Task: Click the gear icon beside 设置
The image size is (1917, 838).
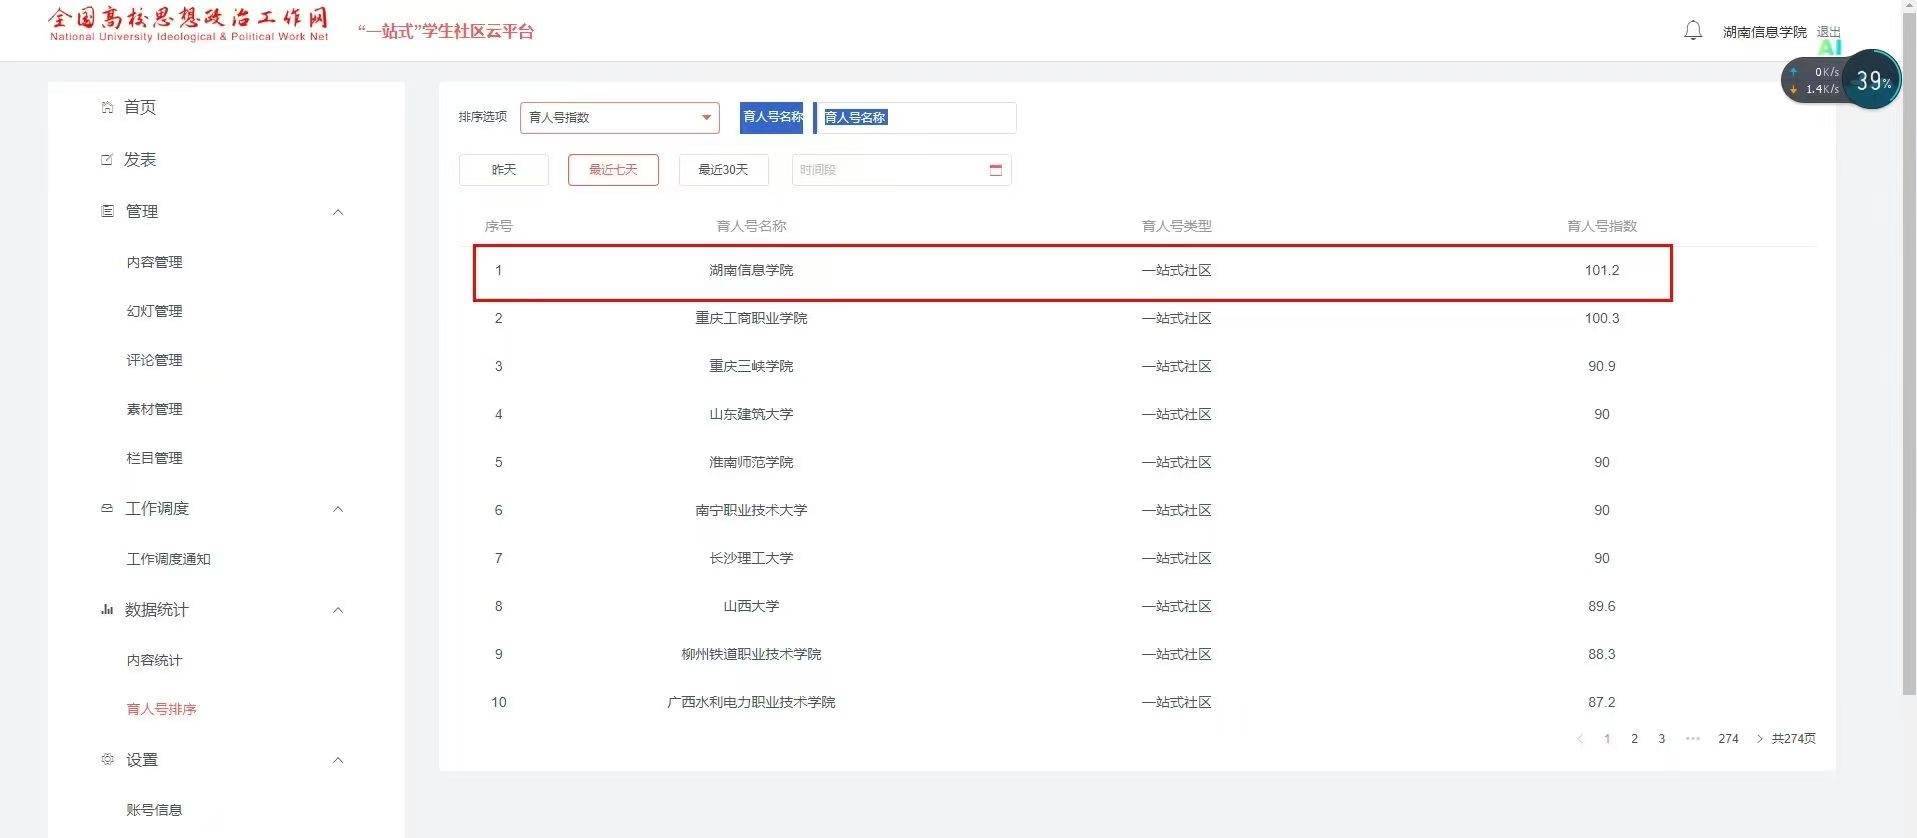Action: click(107, 759)
